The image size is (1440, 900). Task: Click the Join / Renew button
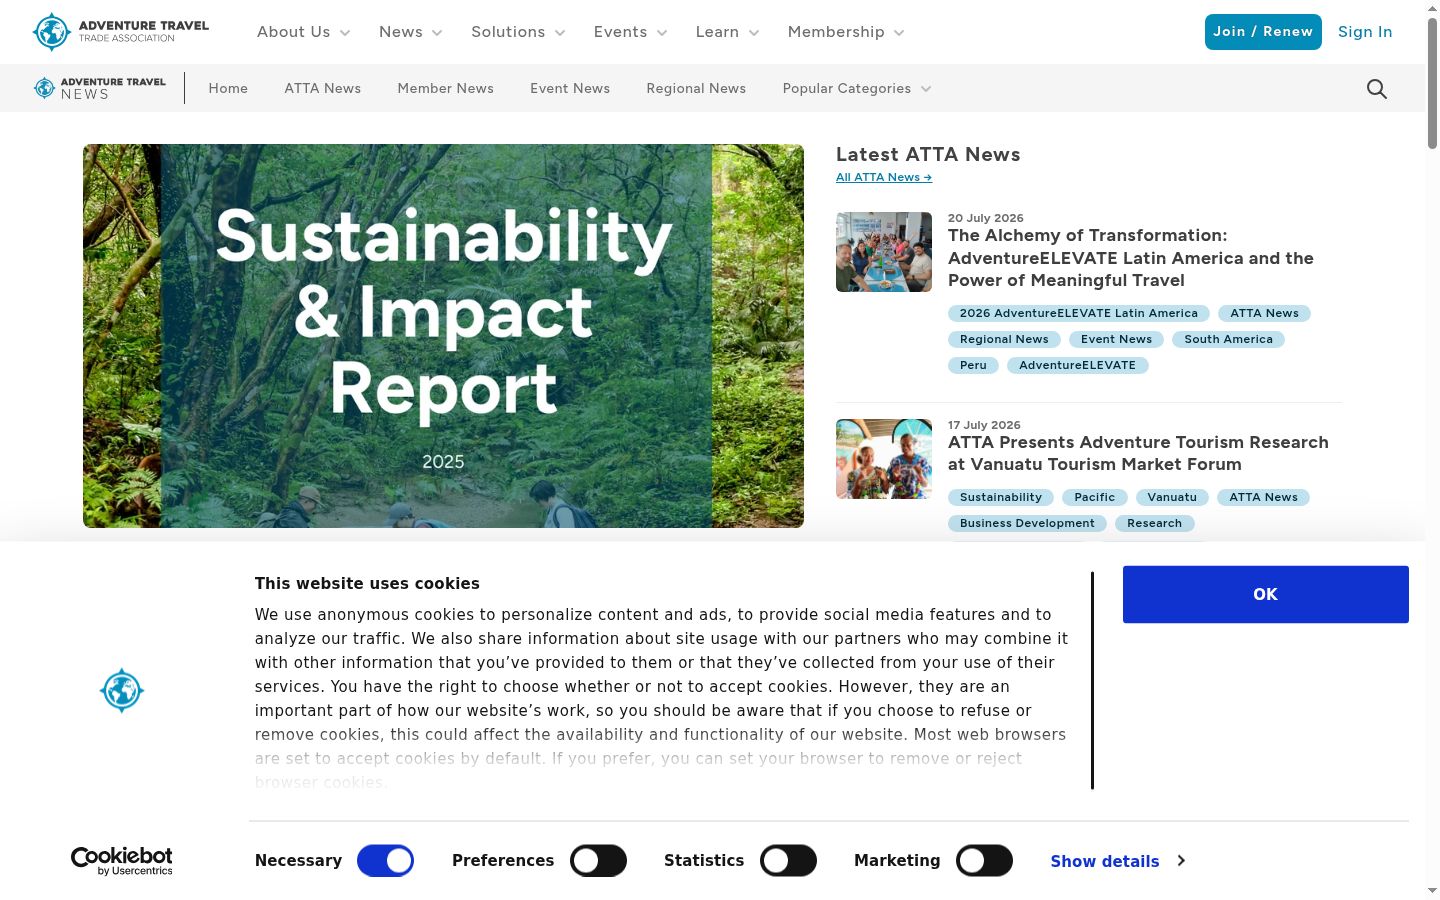(x=1263, y=32)
